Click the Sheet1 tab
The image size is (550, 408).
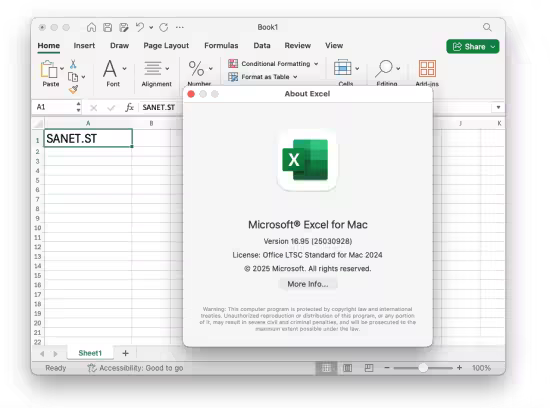pyautogui.click(x=90, y=353)
